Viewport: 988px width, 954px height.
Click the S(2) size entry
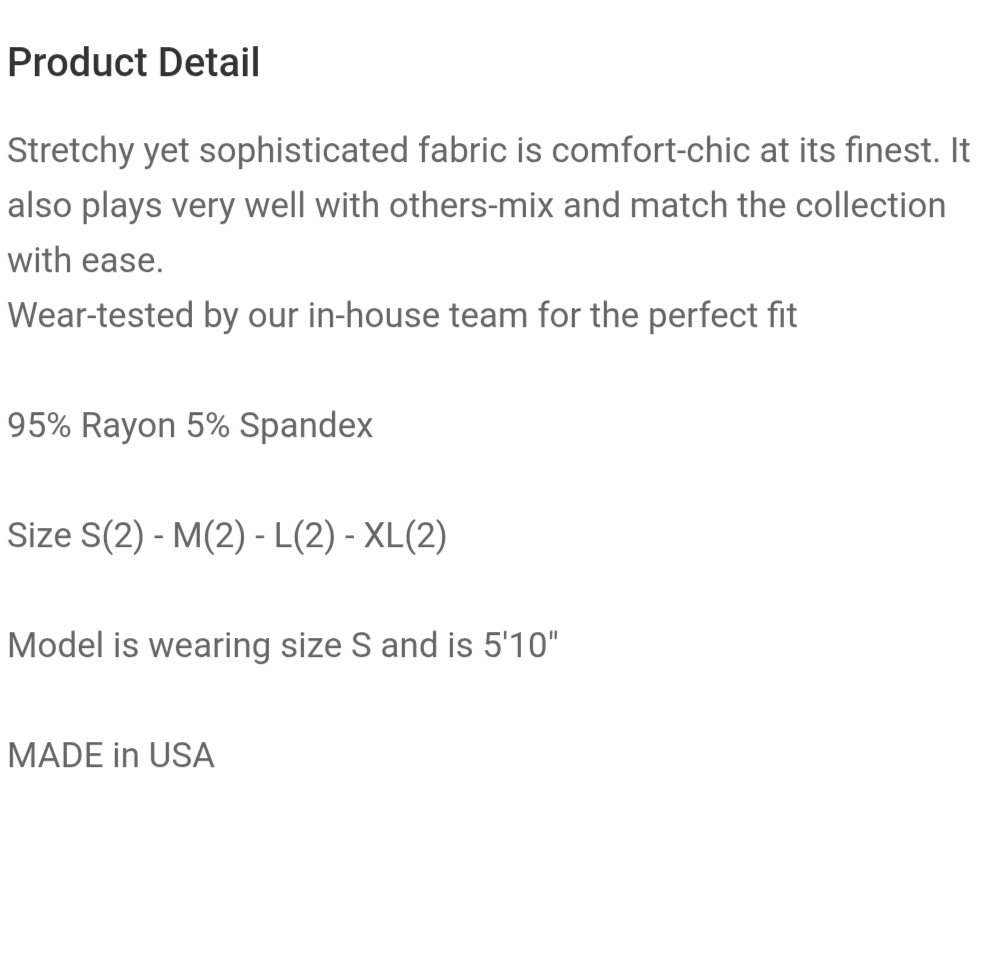pyautogui.click(x=113, y=536)
